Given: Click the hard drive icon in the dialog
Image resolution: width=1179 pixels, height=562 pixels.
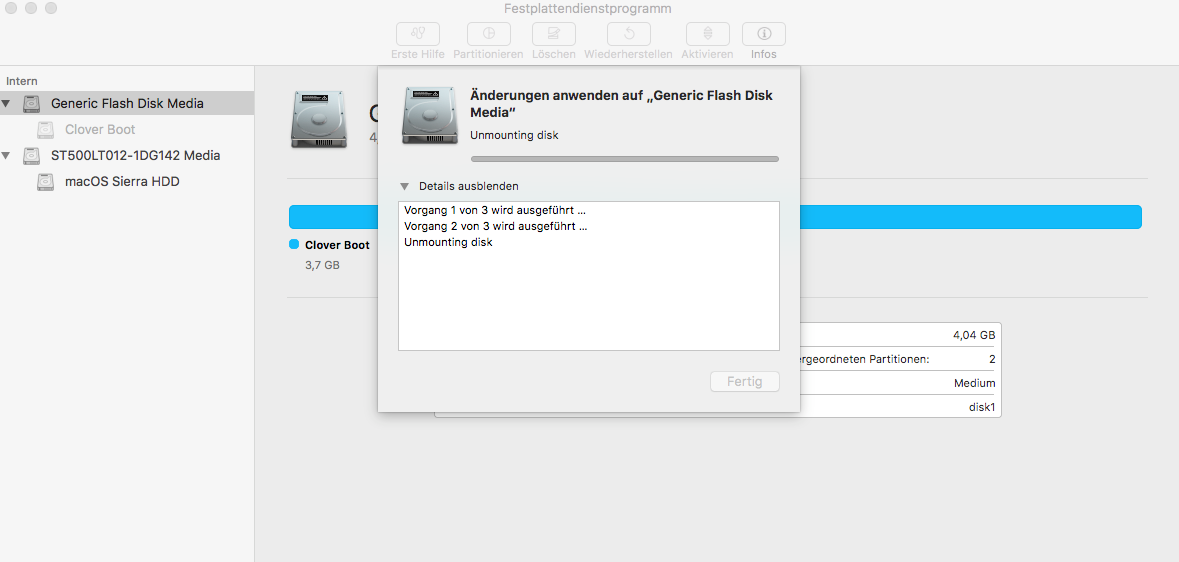Looking at the screenshot, I should [430, 115].
